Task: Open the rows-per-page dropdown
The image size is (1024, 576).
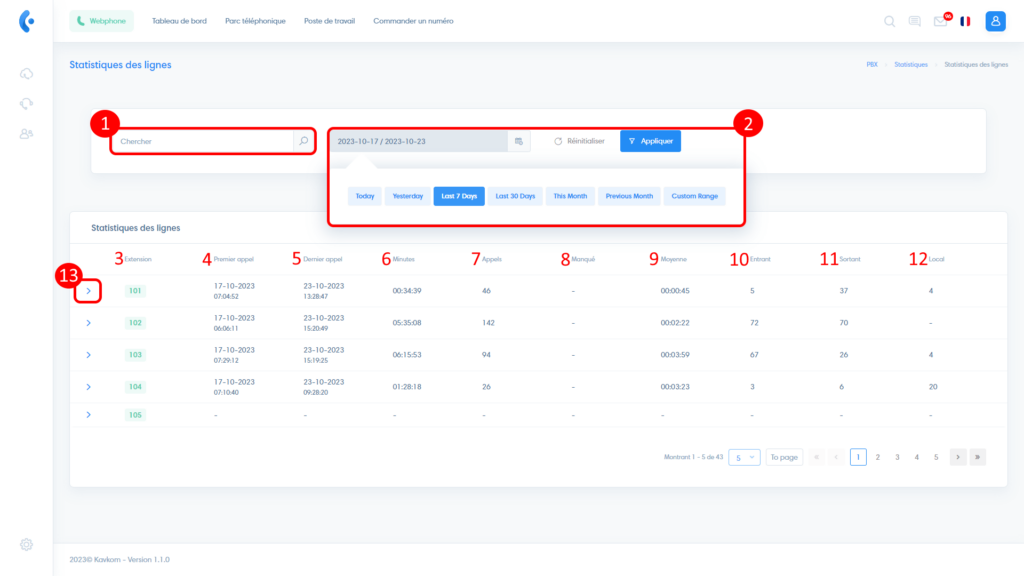Action: pos(745,457)
